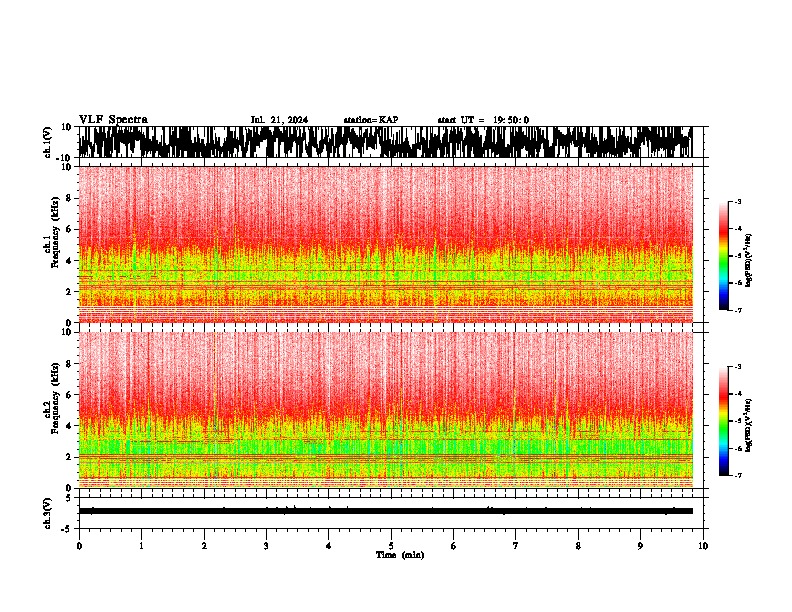Select the "ch.3(V)" axis label
792x612 pixels.
click(48, 513)
